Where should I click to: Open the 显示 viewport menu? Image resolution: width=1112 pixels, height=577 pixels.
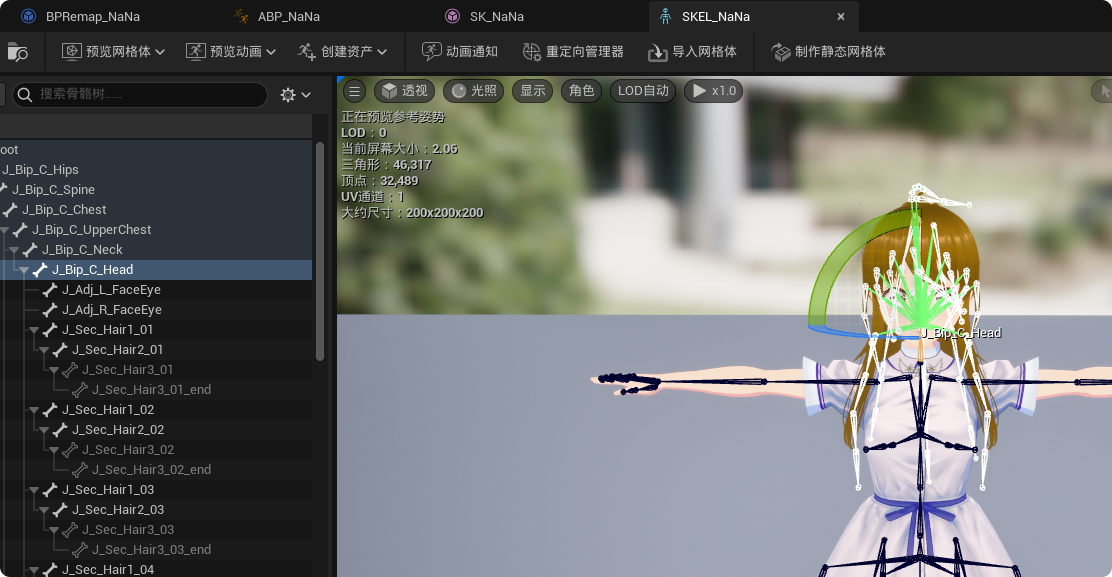(x=533, y=91)
